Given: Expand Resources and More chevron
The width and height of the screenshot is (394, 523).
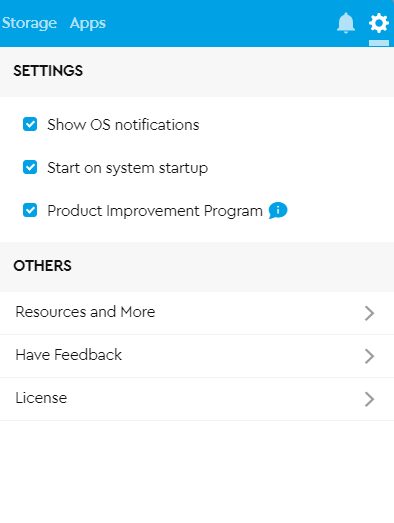Looking at the screenshot, I should pos(369,313).
